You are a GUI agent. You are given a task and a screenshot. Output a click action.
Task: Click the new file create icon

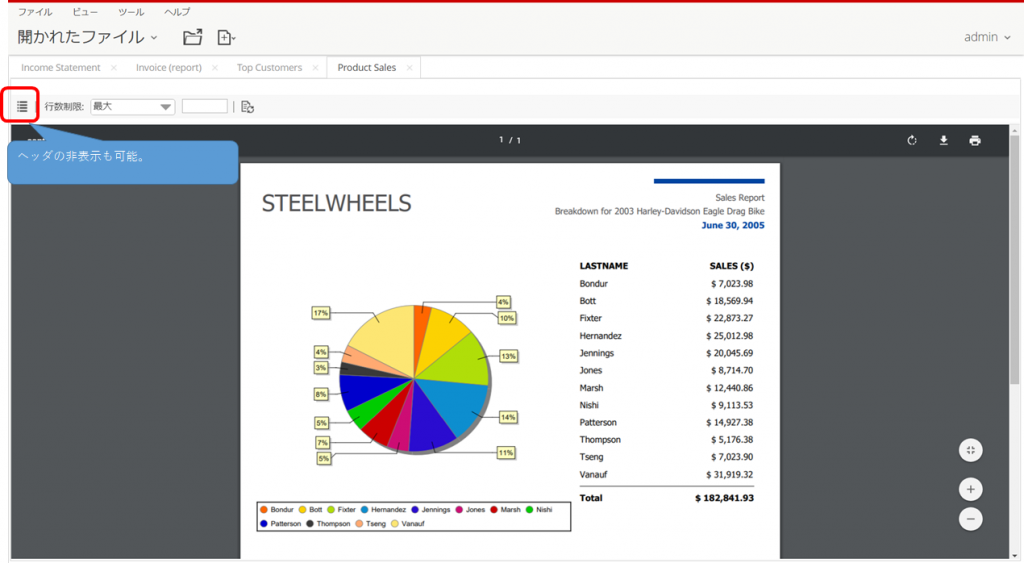[225, 38]
